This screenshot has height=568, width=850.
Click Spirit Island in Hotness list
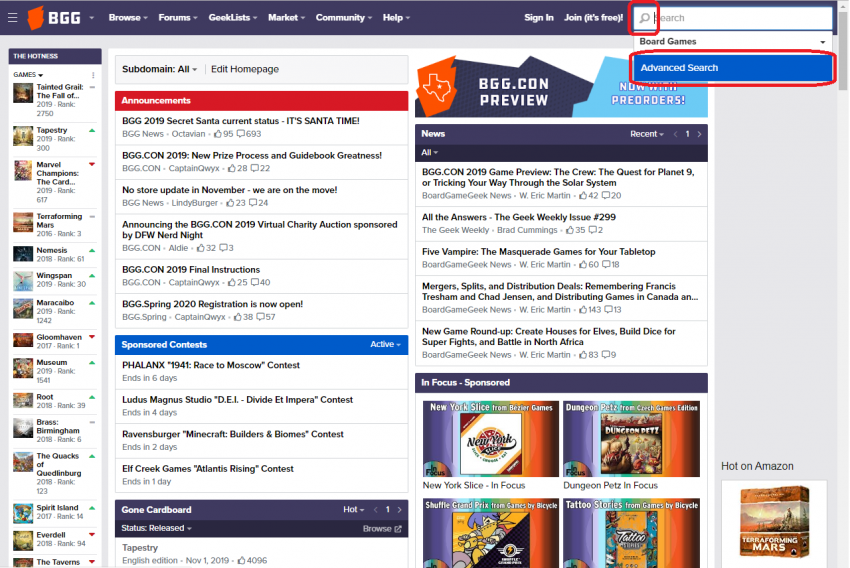[57, 508]
